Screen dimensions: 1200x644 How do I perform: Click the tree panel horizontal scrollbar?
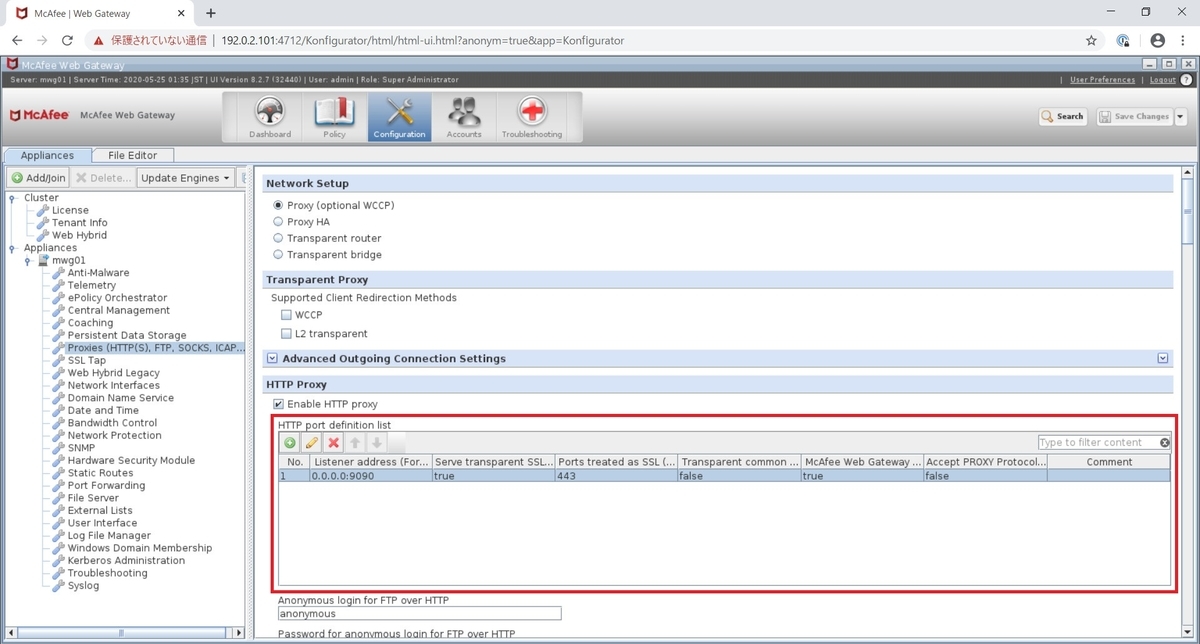[x=120, y=632]
